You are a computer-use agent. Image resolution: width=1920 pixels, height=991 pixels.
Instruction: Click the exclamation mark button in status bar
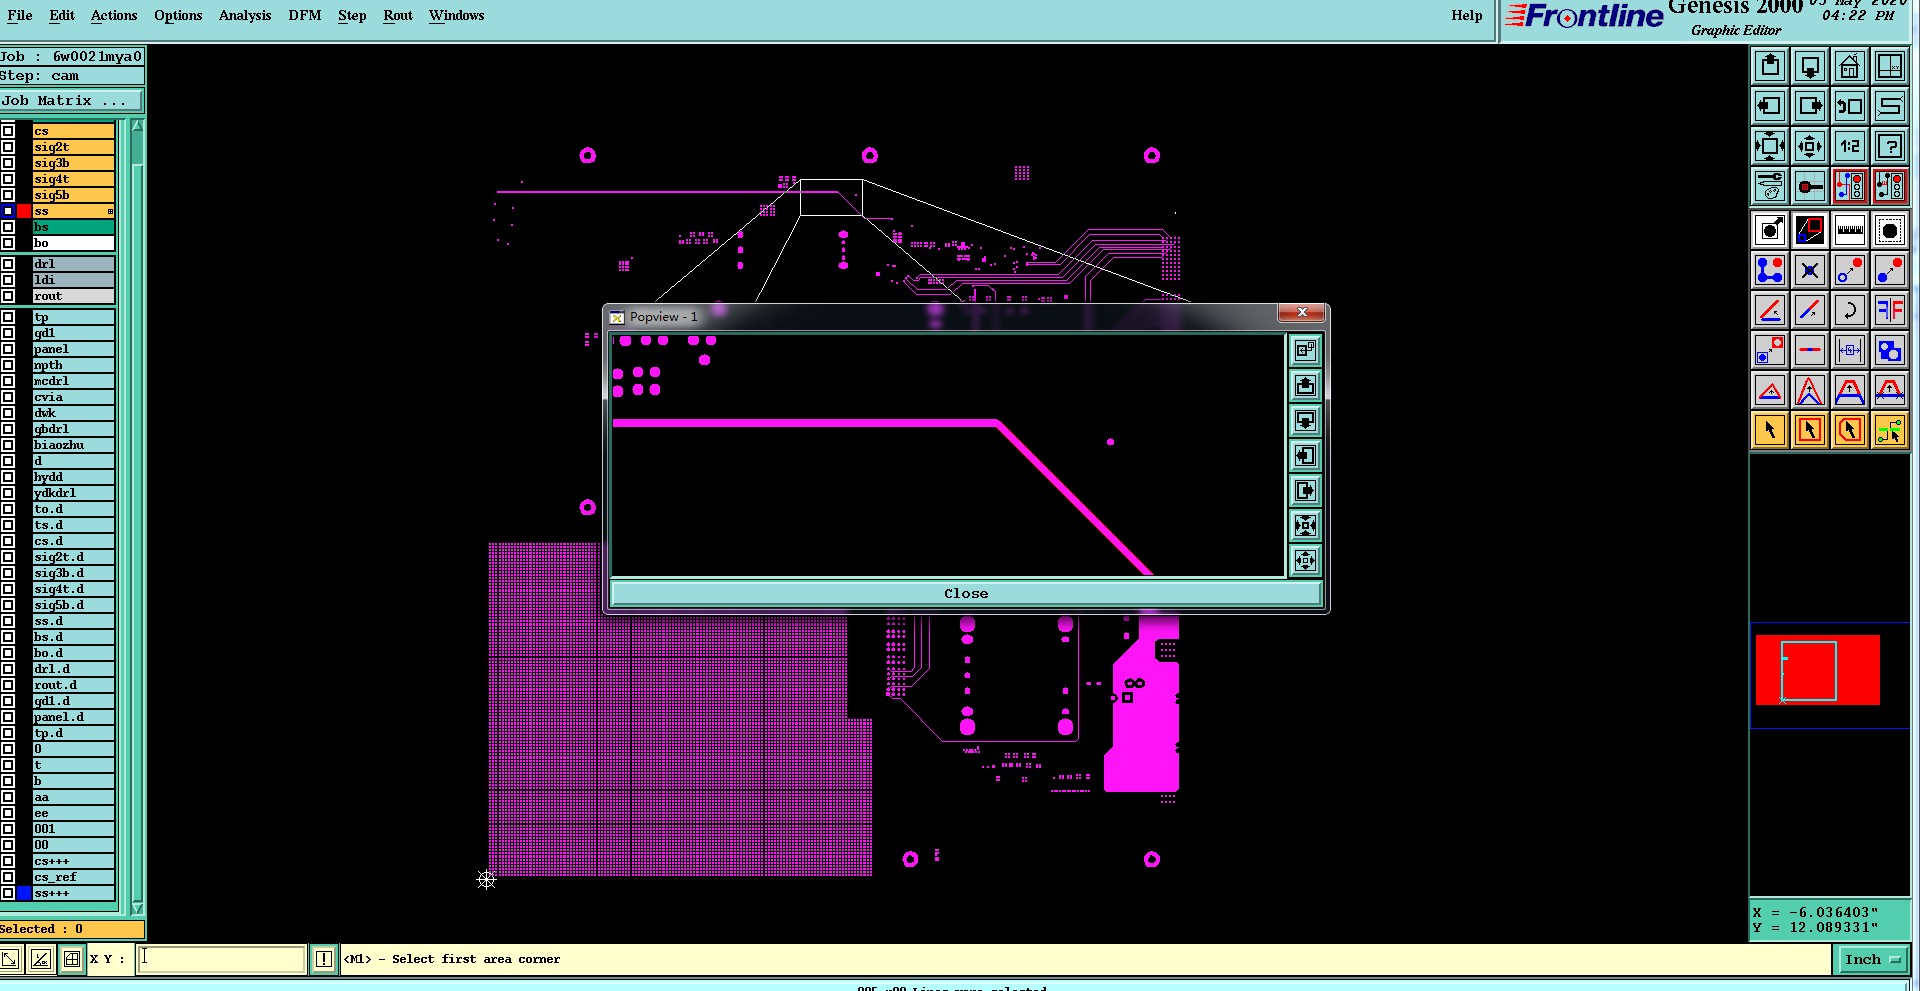click(x=323, y=959)
